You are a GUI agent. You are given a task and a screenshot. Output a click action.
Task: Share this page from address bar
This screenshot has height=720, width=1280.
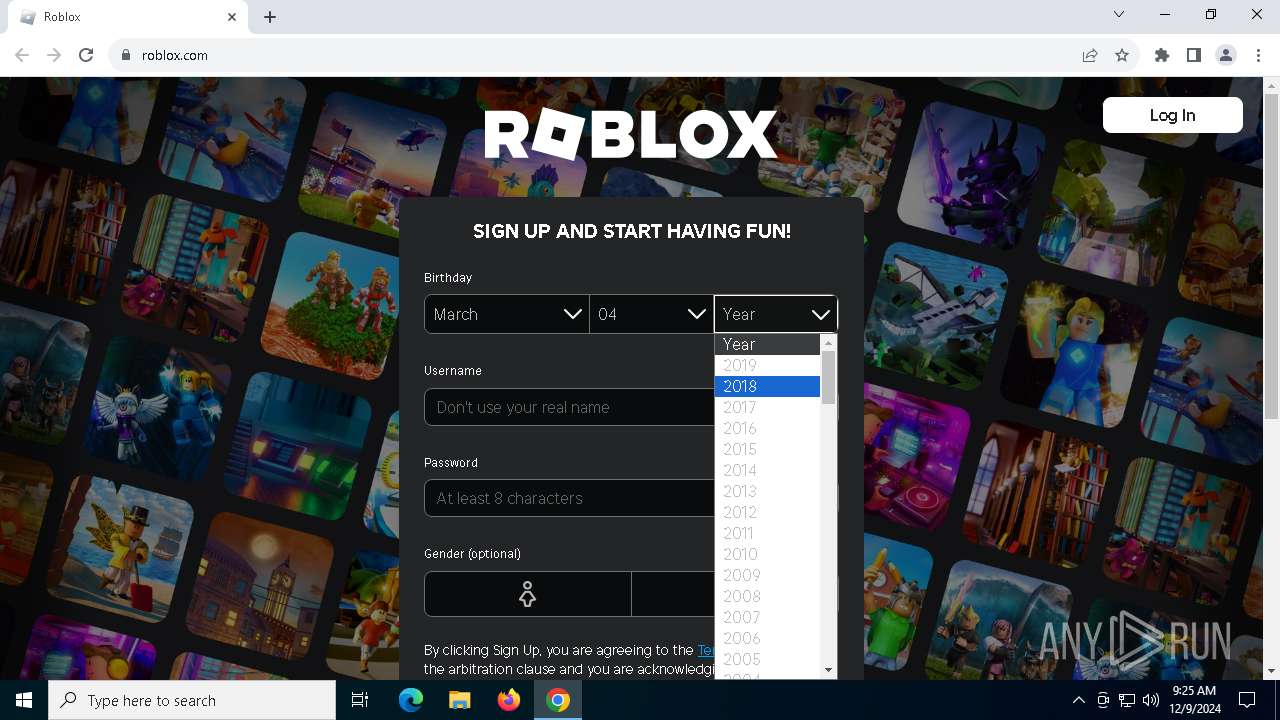click(1090, 56)
